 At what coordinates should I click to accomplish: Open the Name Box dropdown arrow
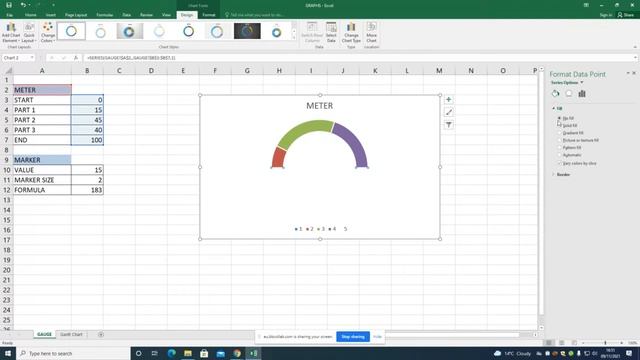click(x=32, y=58)
